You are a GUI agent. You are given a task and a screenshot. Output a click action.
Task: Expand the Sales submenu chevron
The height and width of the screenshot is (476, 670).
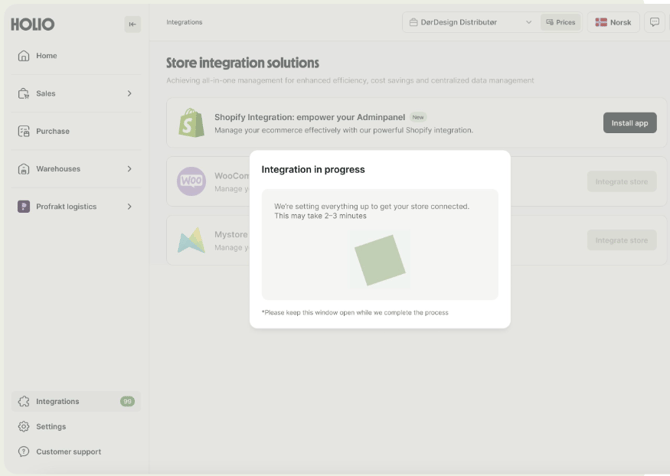coord(129,94)
